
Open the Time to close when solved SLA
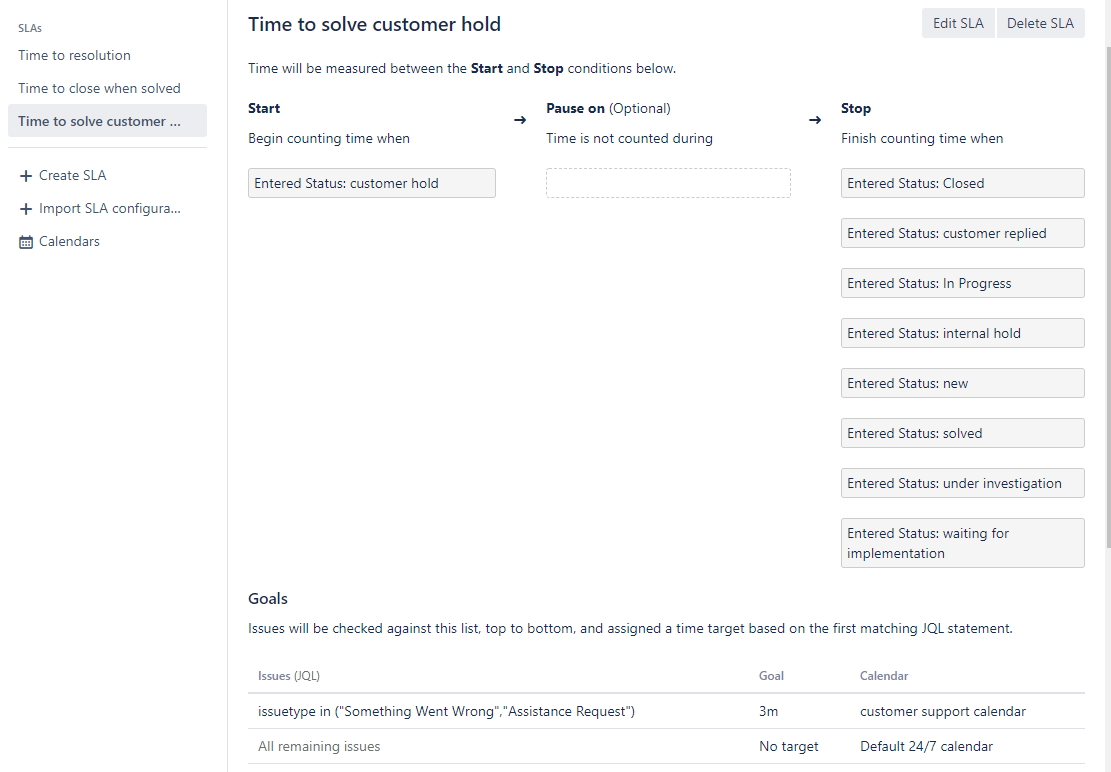click(99, 89)
